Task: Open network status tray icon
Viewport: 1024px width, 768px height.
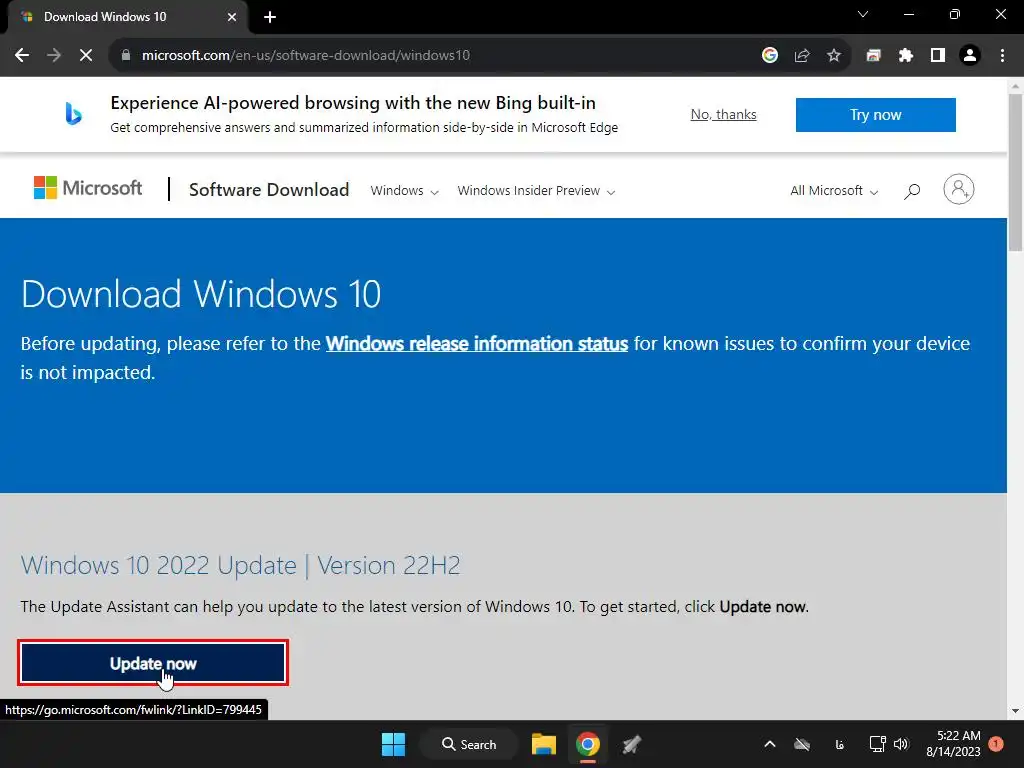Action: (x=877, y=744)
